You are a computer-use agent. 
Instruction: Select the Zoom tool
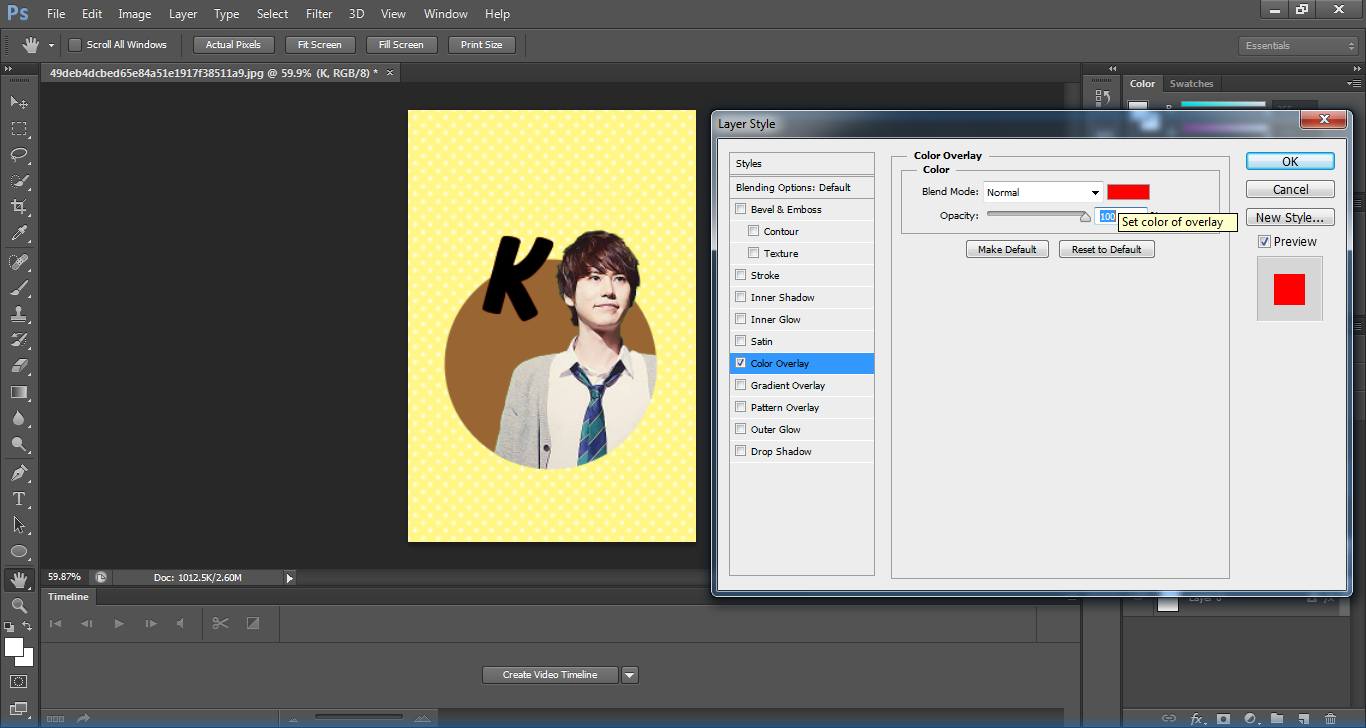[19, 605]
